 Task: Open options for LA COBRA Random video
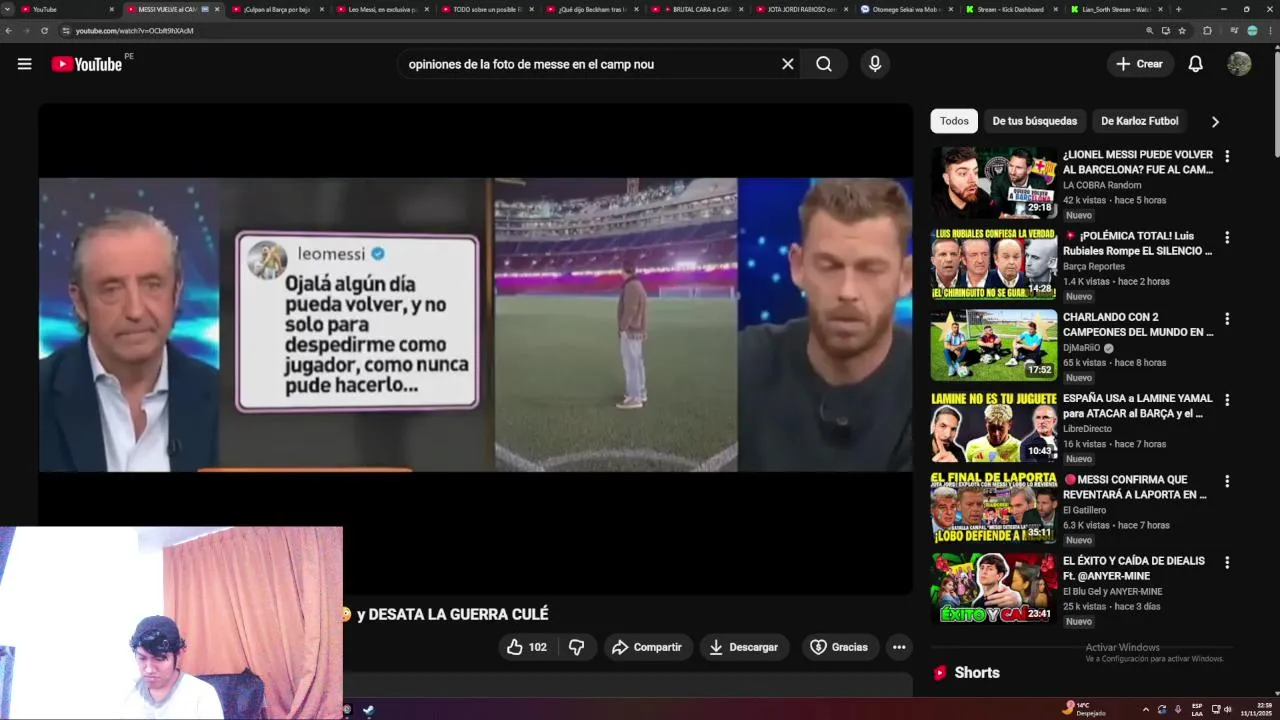tap(1227, 156)
